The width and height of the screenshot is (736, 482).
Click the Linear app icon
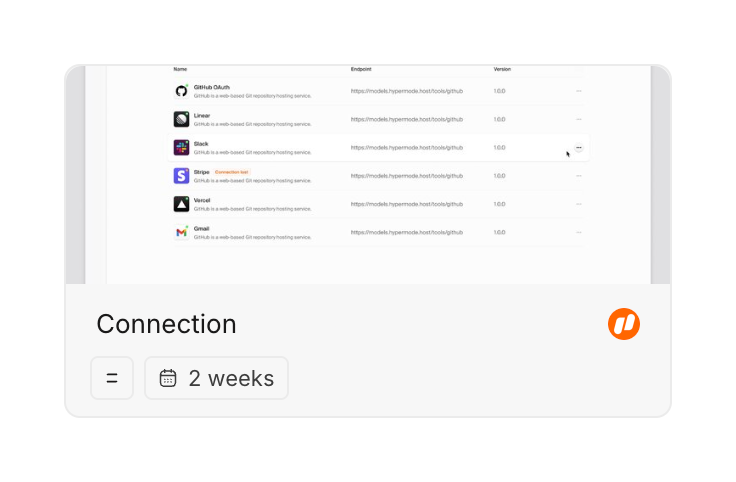[x=181, y=119]
